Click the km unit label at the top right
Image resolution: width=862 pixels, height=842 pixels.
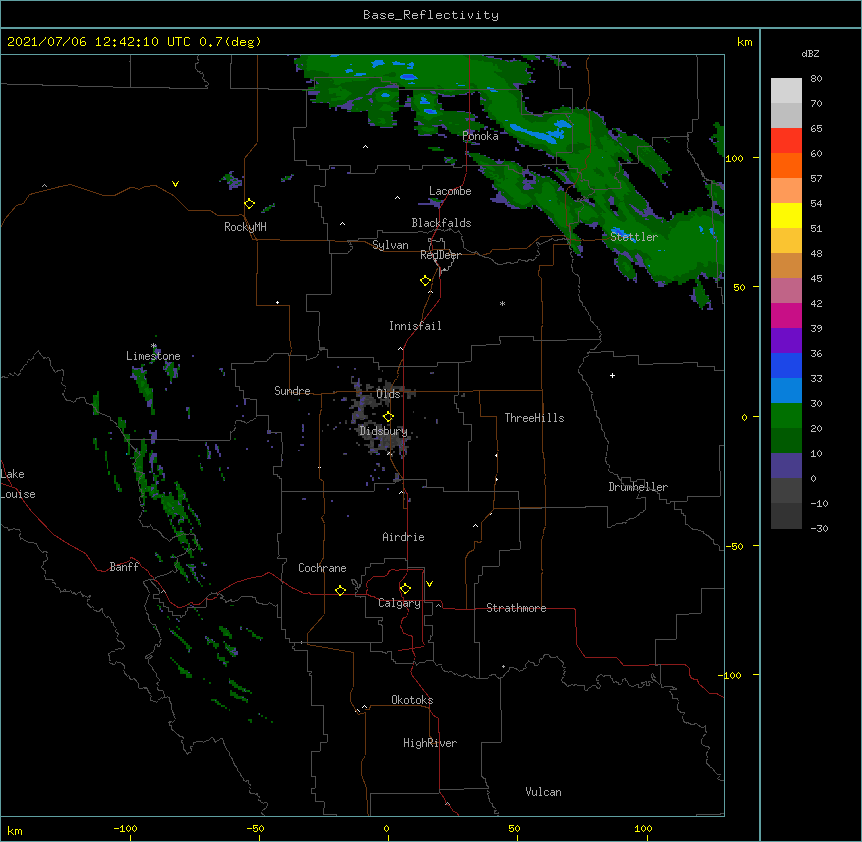[x=745, y=42]
